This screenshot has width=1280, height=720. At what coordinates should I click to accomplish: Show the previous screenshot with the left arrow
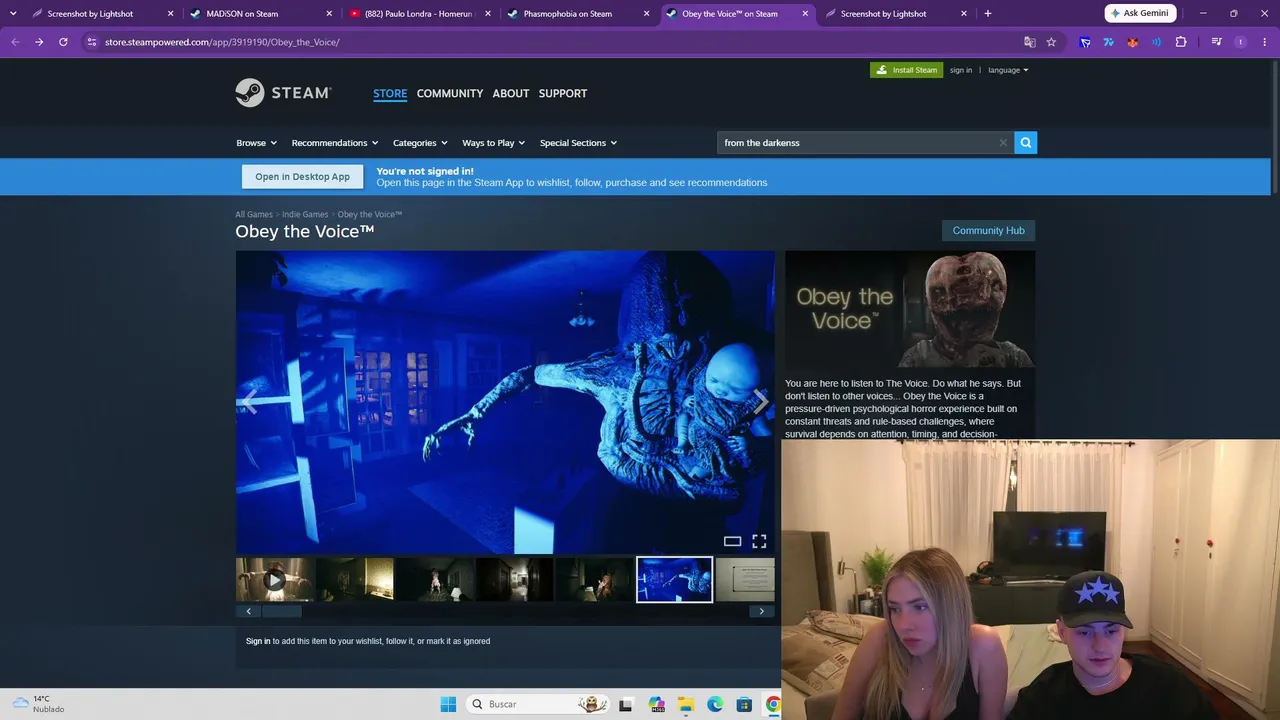pos(249,402)
